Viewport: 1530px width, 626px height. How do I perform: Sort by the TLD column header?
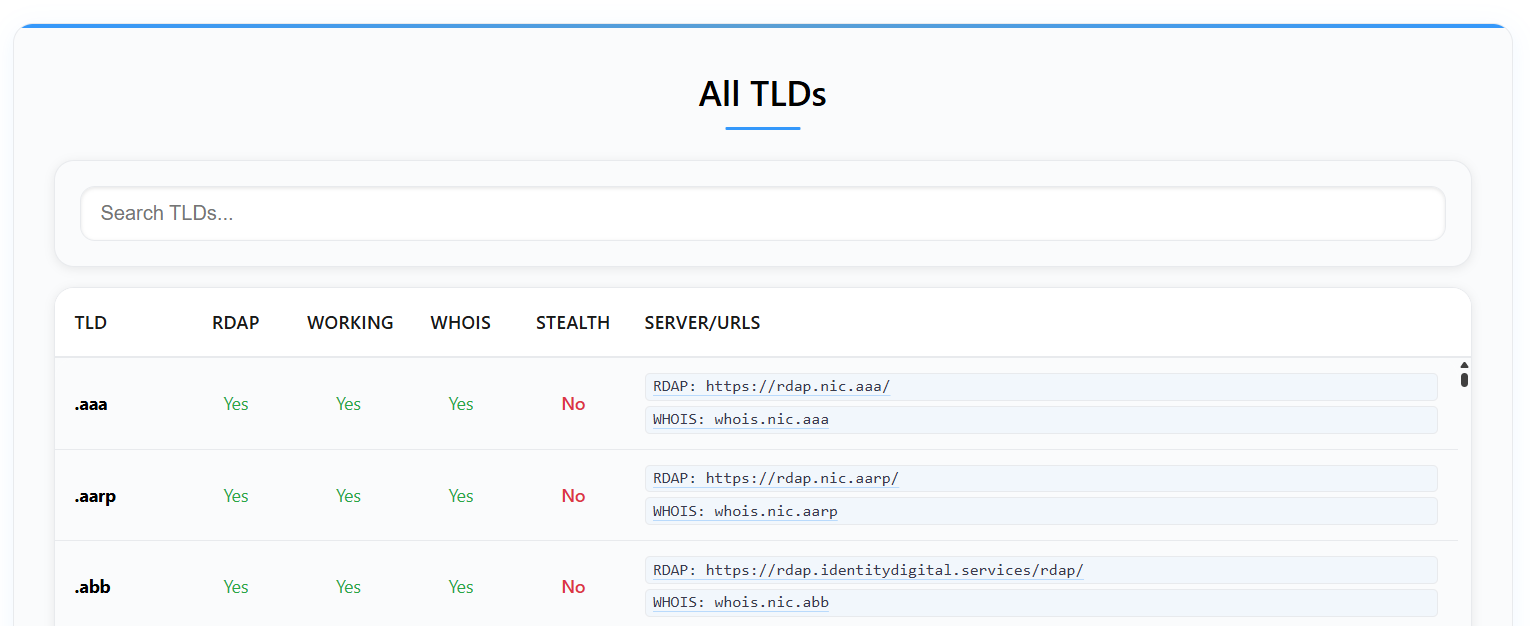tap(91, 323)
